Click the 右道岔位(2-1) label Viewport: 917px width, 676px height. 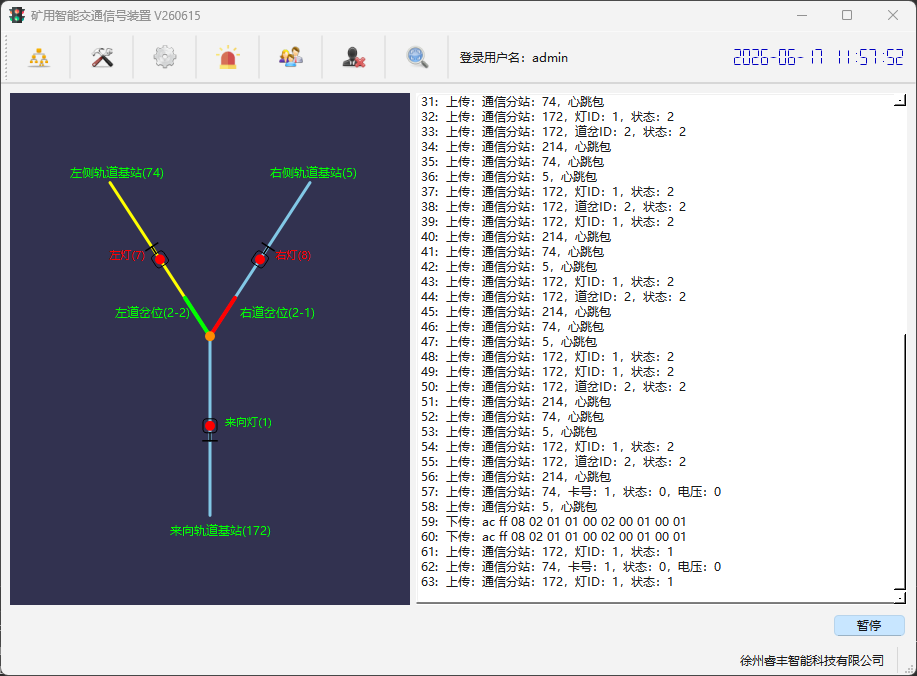(277, 313)
